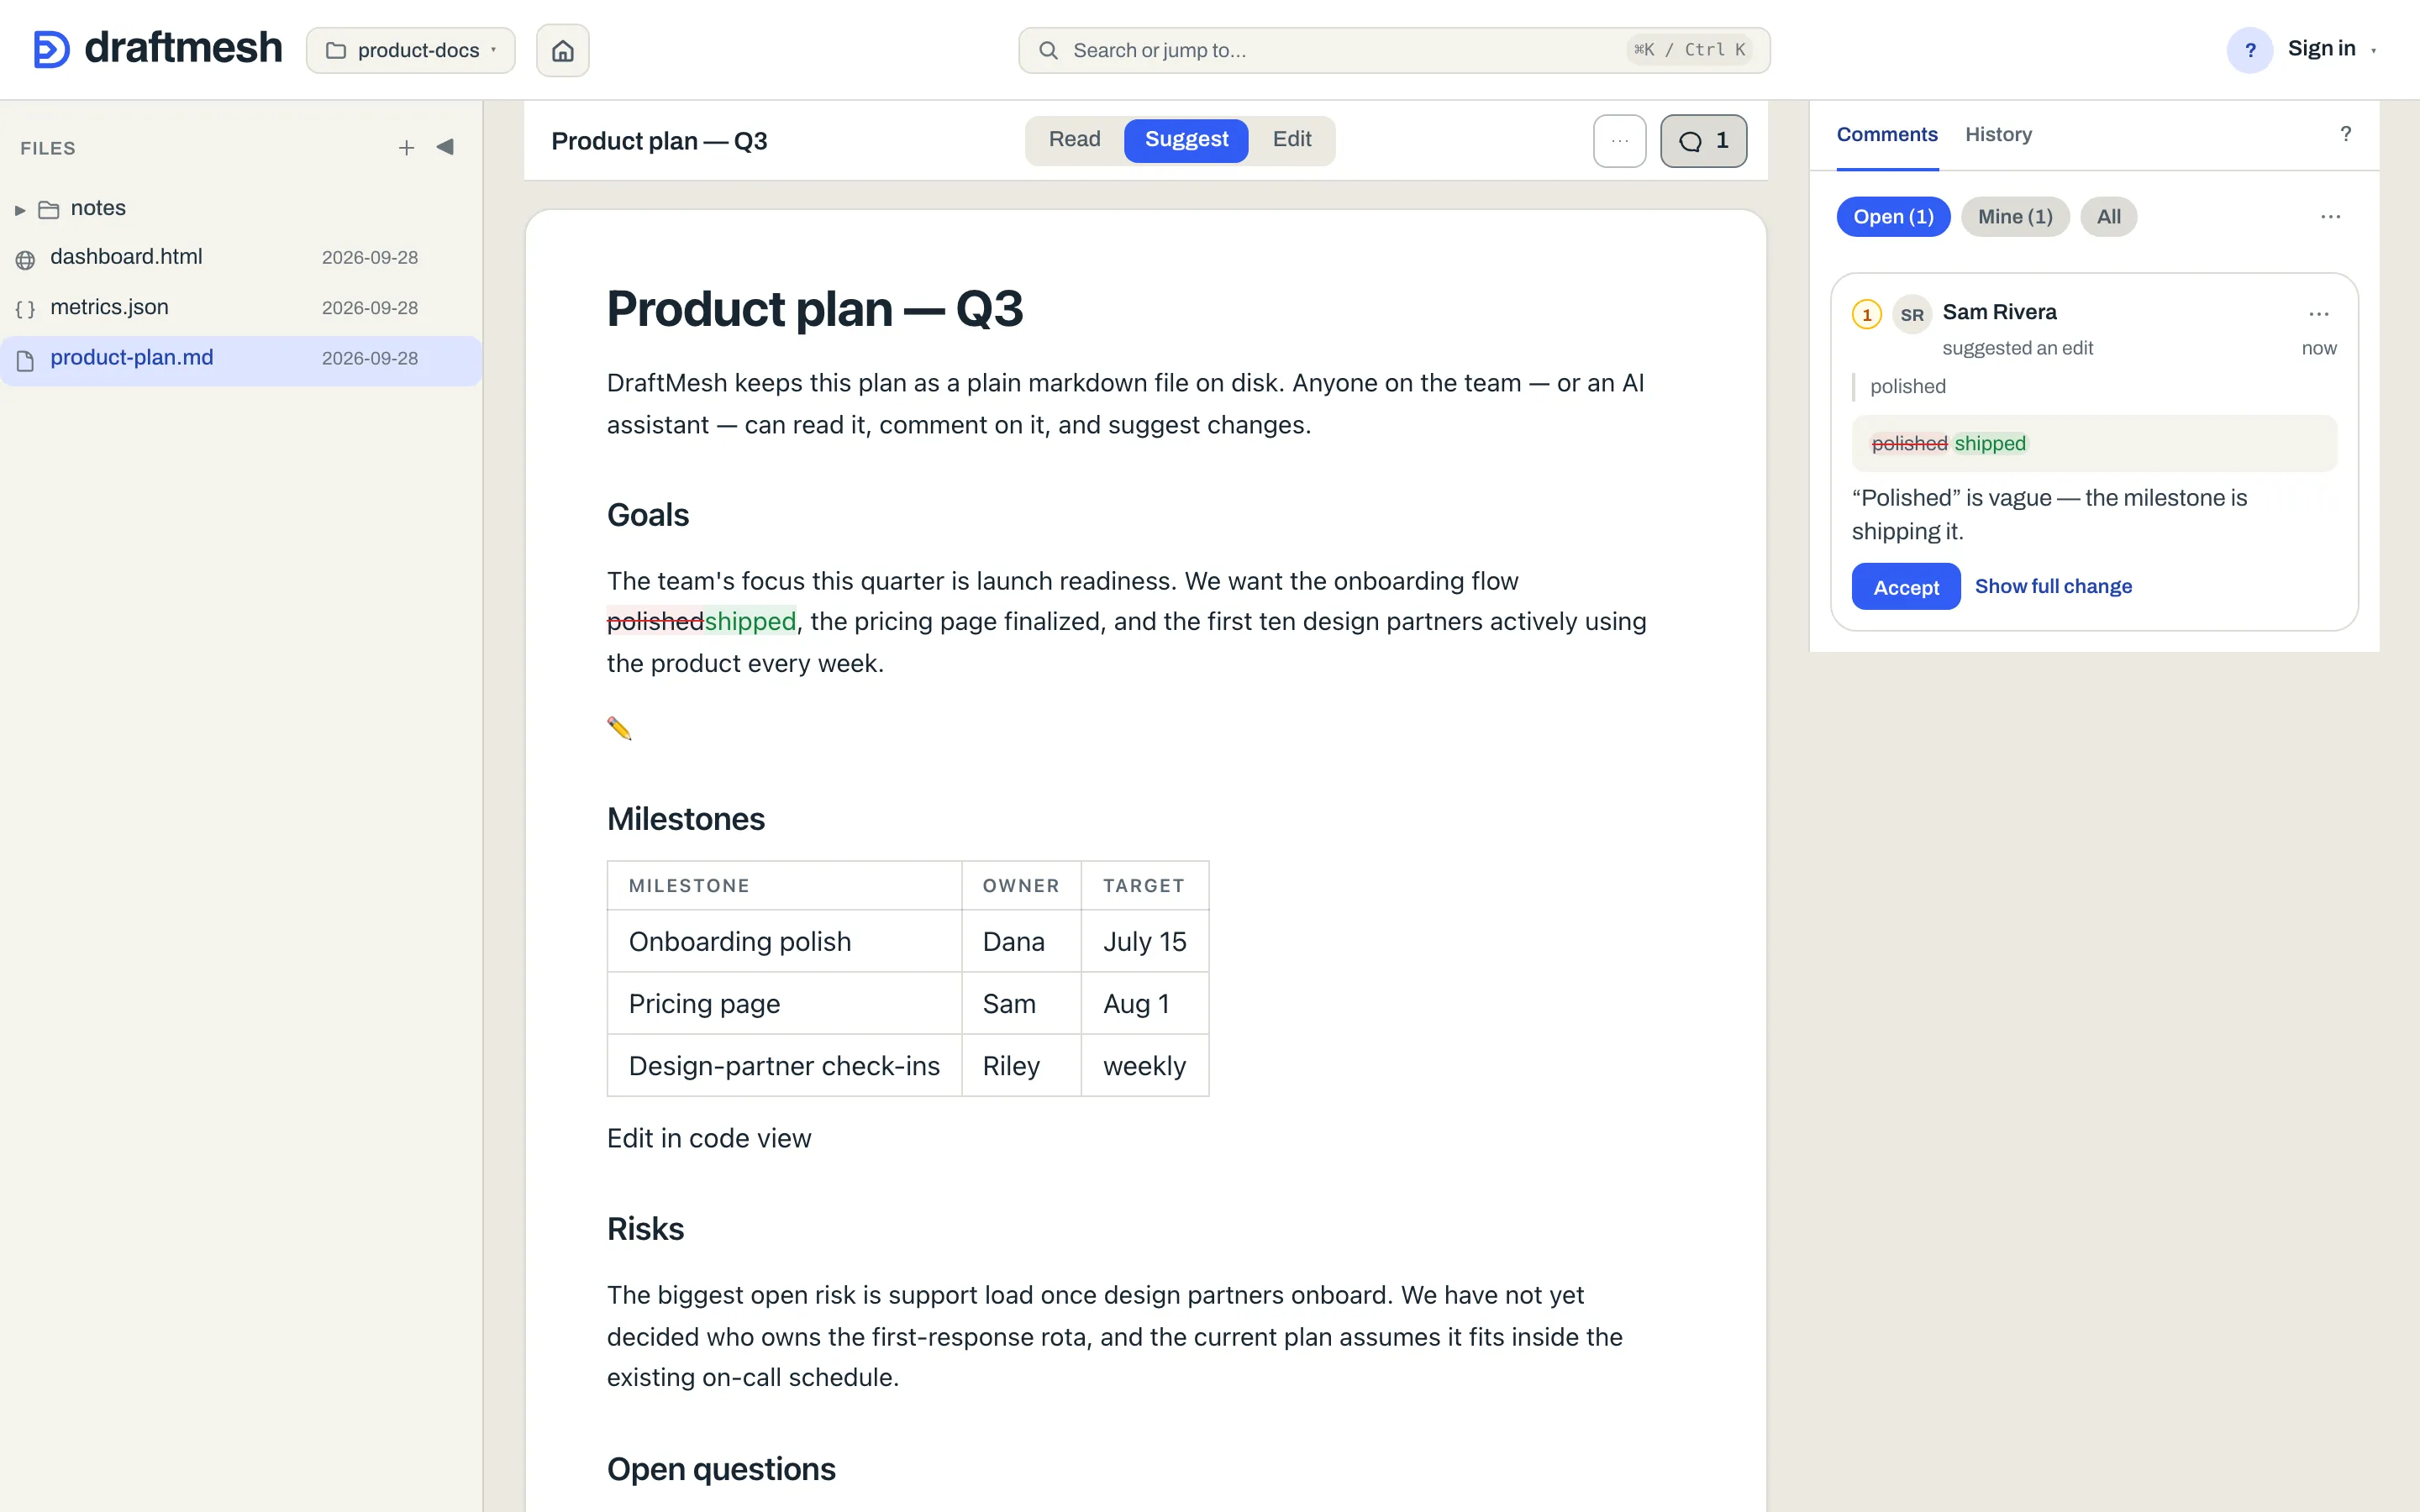Add a new file with plus icon
2420x1512 pixels.
pos(406,148)
